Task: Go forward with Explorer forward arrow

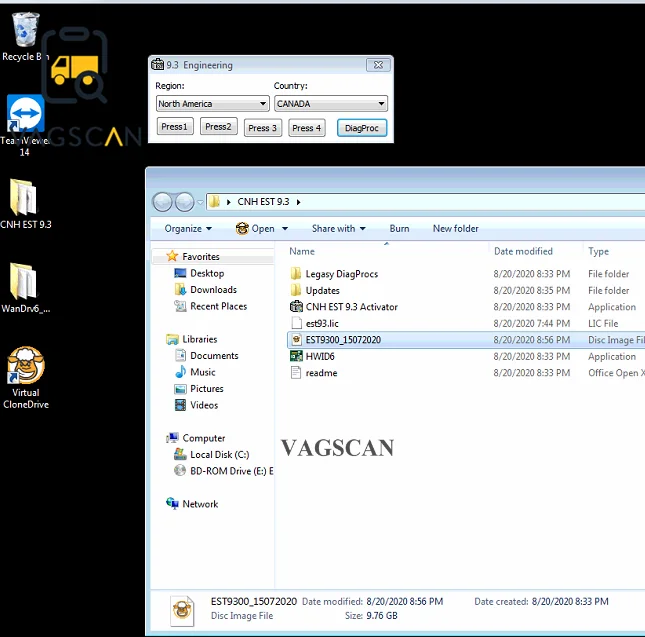Action: pos(185,202)
